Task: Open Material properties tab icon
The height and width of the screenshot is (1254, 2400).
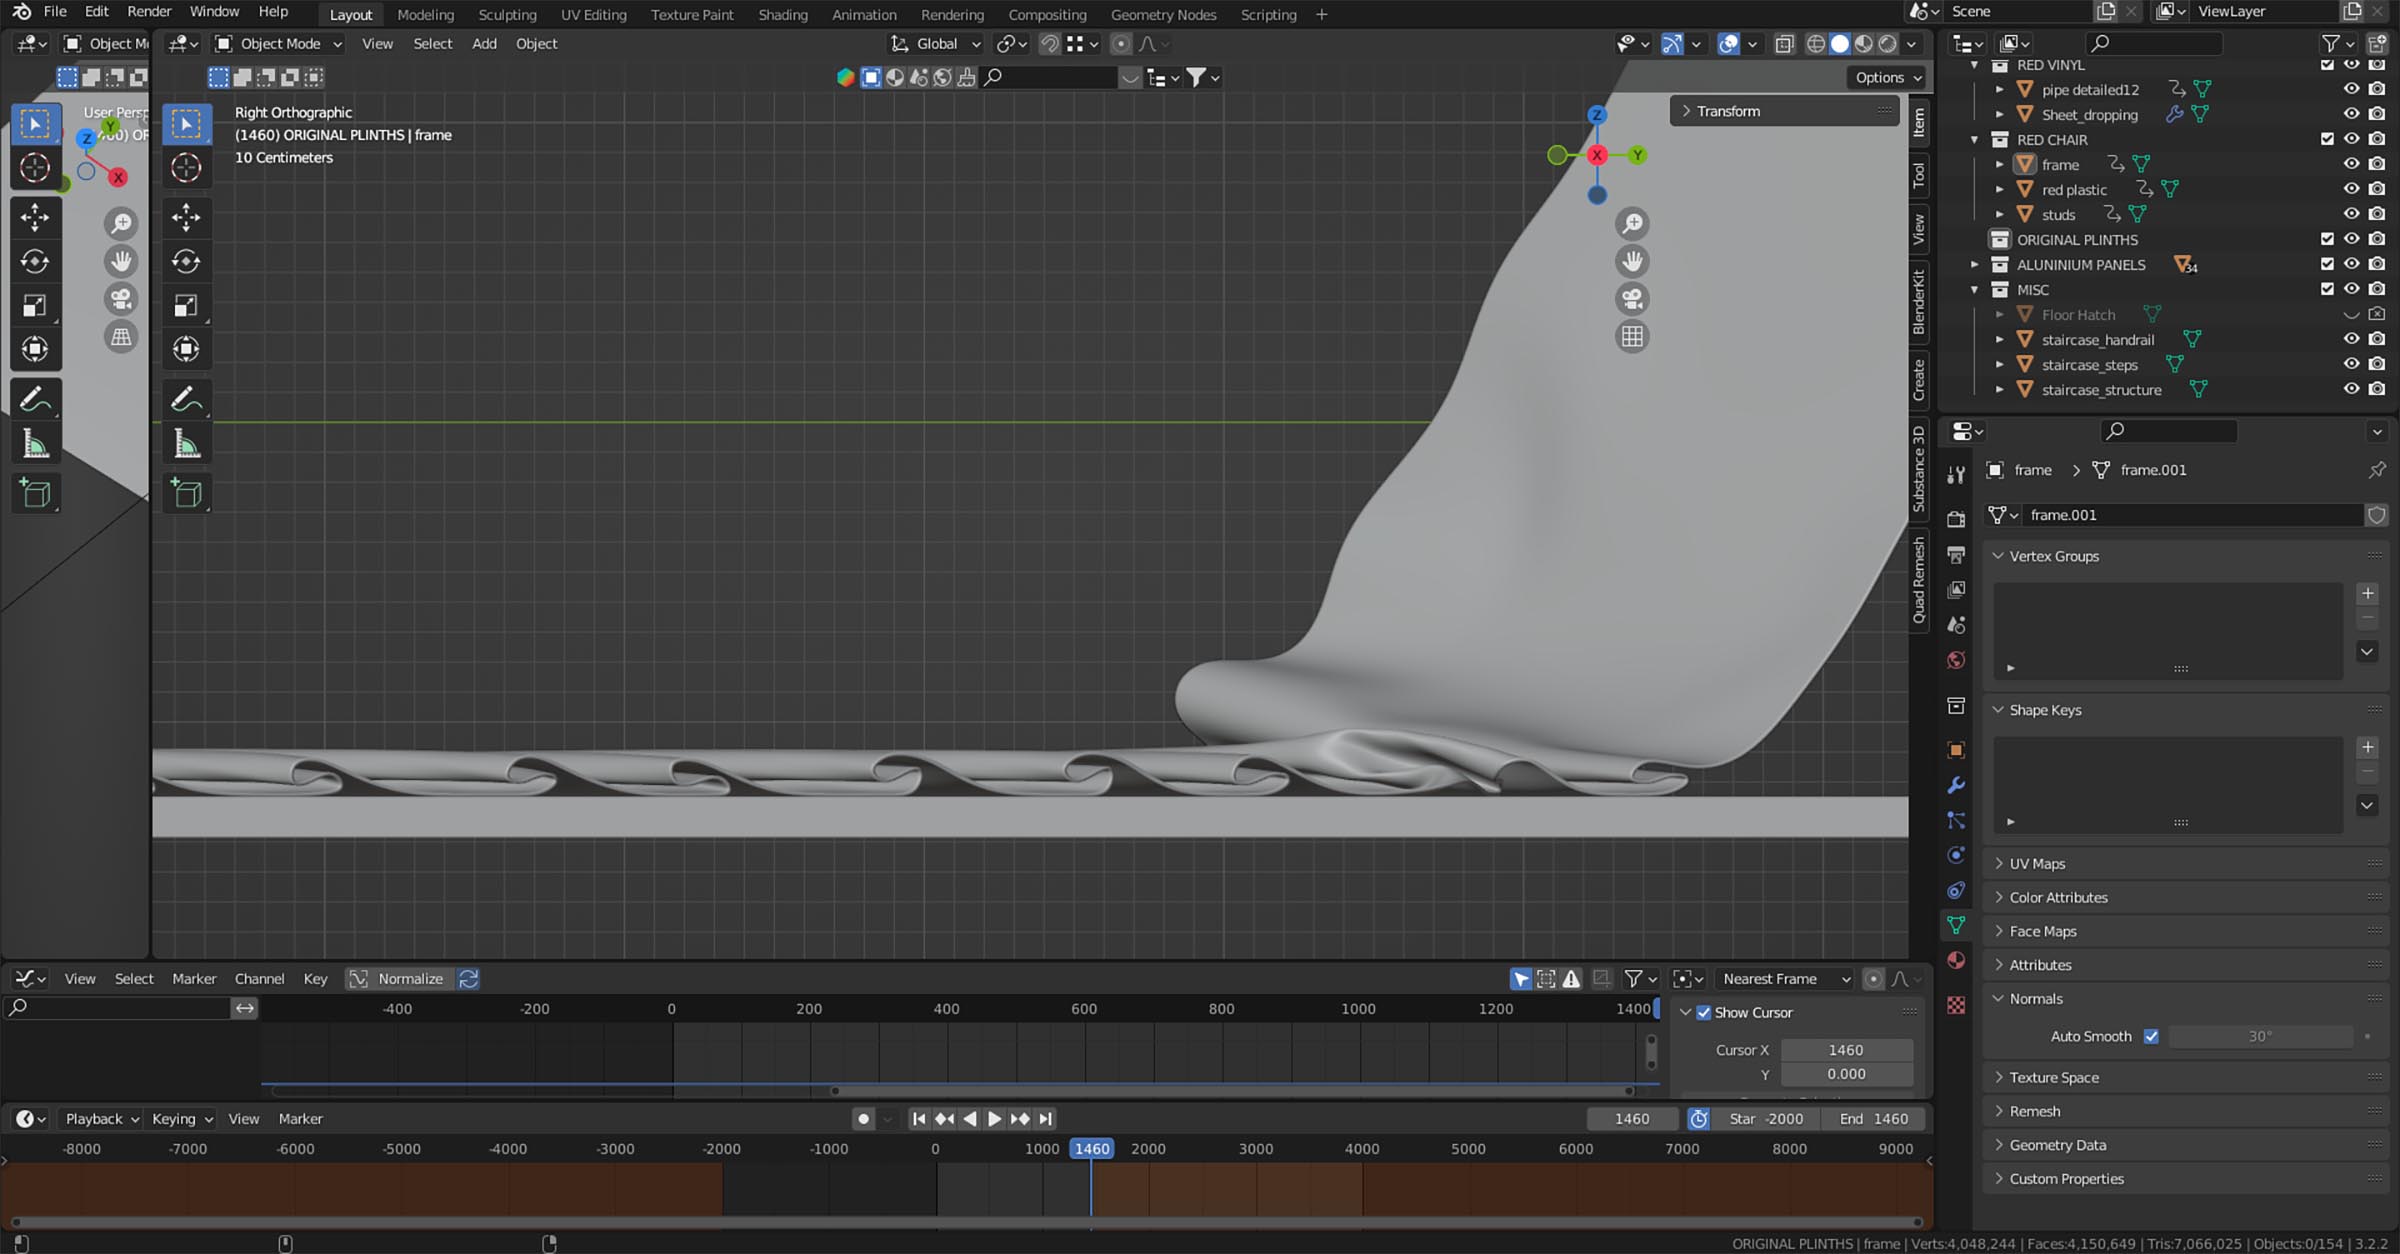Action: click(x=1956, y=960)
